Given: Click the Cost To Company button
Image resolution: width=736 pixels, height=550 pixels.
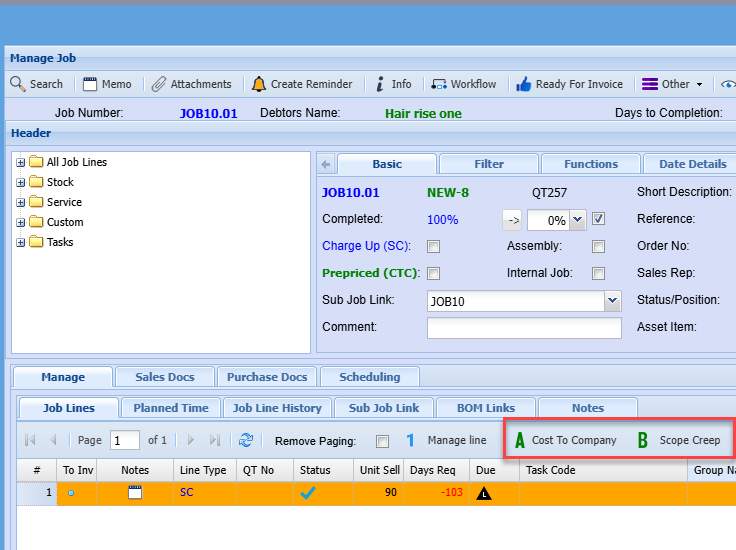Looking at the screenshot, I should (565, 440).
